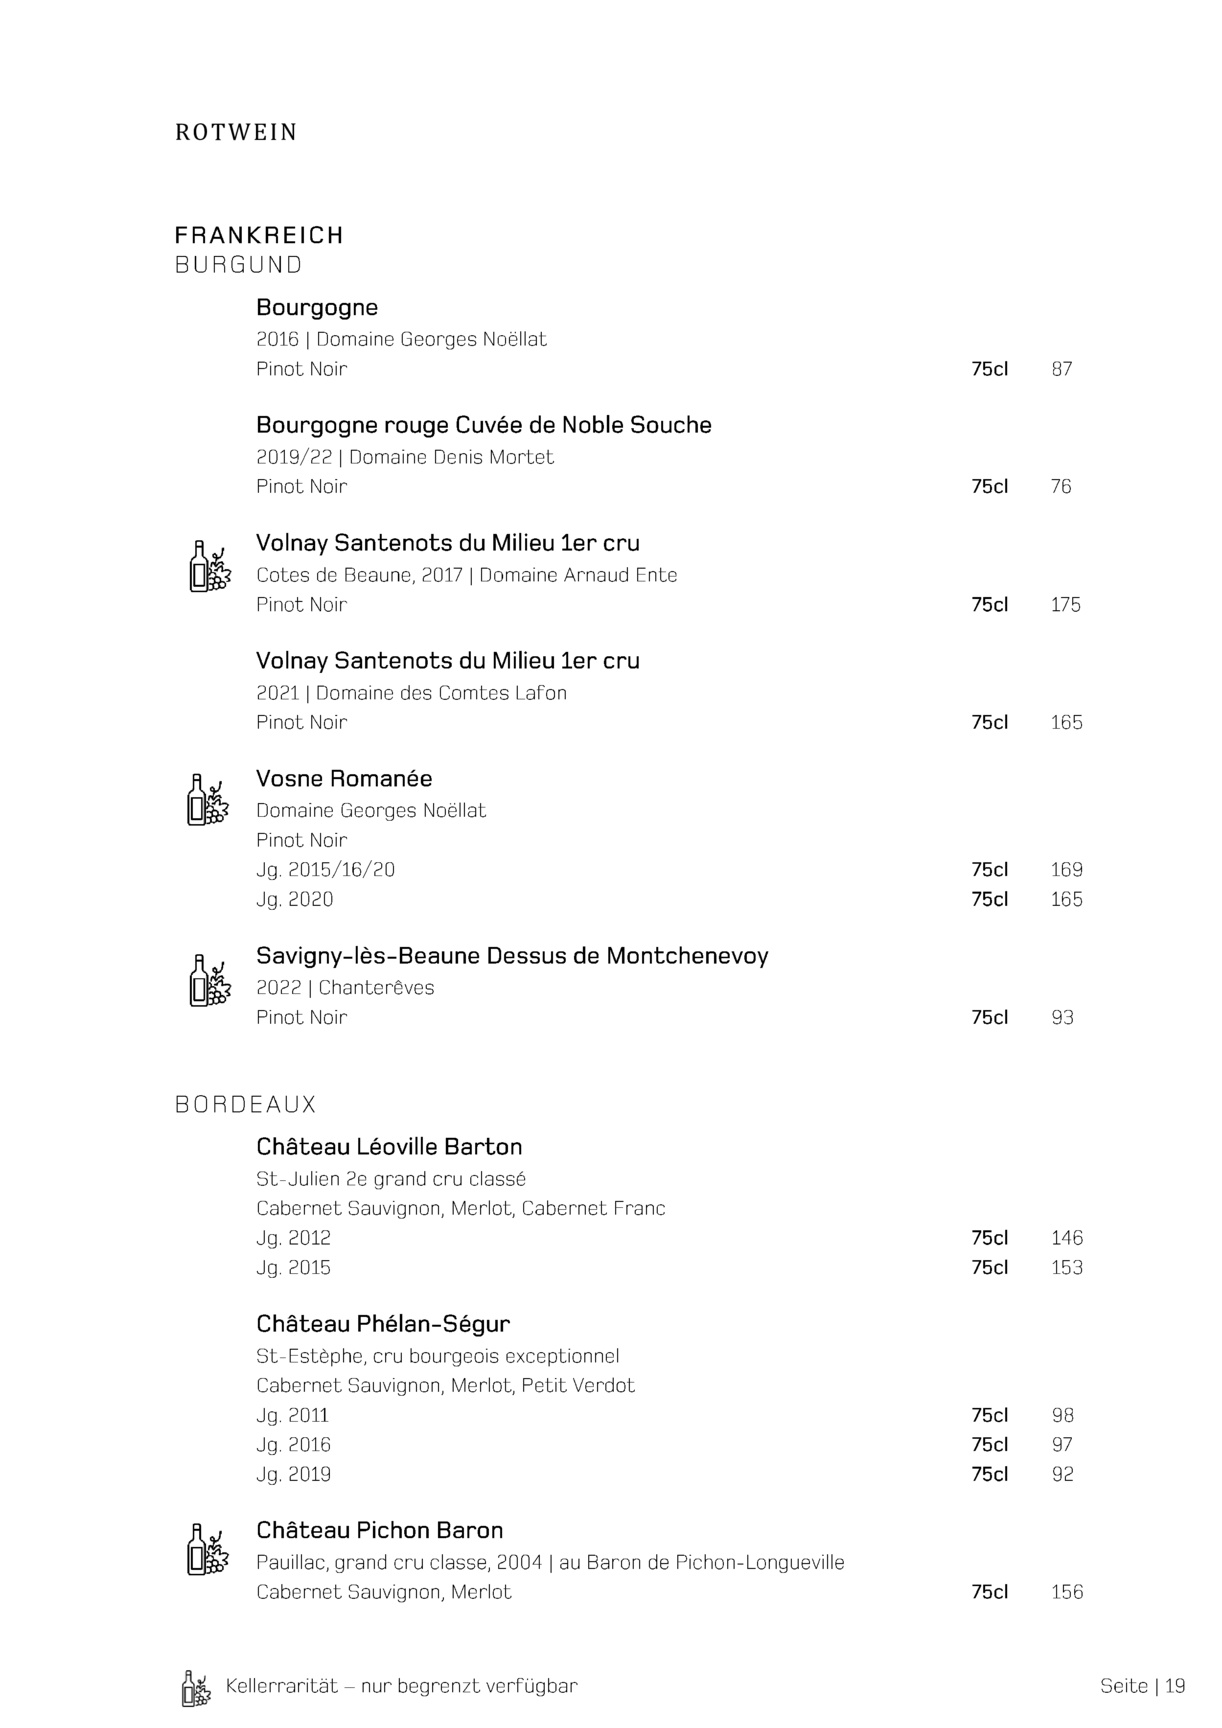1222x1728 pixels.
Task: Click the price 153 for Léoville Barton 2015
Action: [1066, 1267]
